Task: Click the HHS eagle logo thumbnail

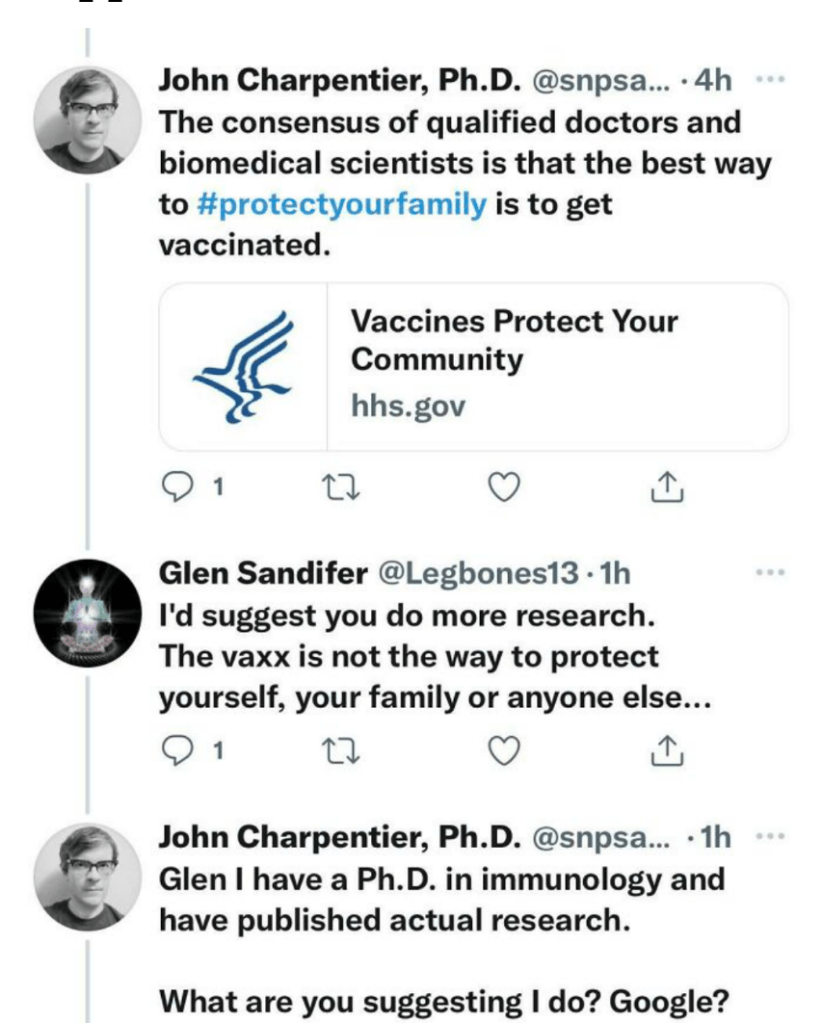Action: (x=243, y=366)
